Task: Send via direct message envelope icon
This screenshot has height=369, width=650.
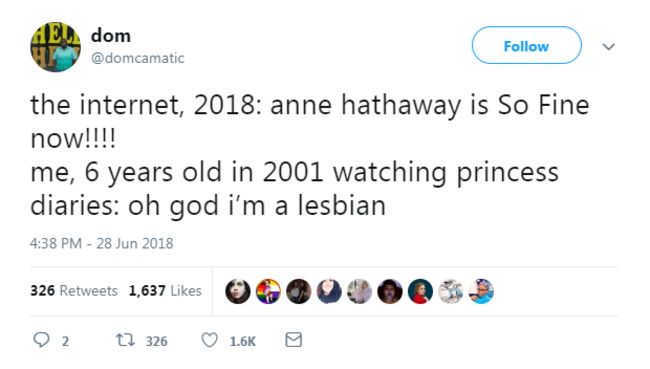Action: (293, 340)
